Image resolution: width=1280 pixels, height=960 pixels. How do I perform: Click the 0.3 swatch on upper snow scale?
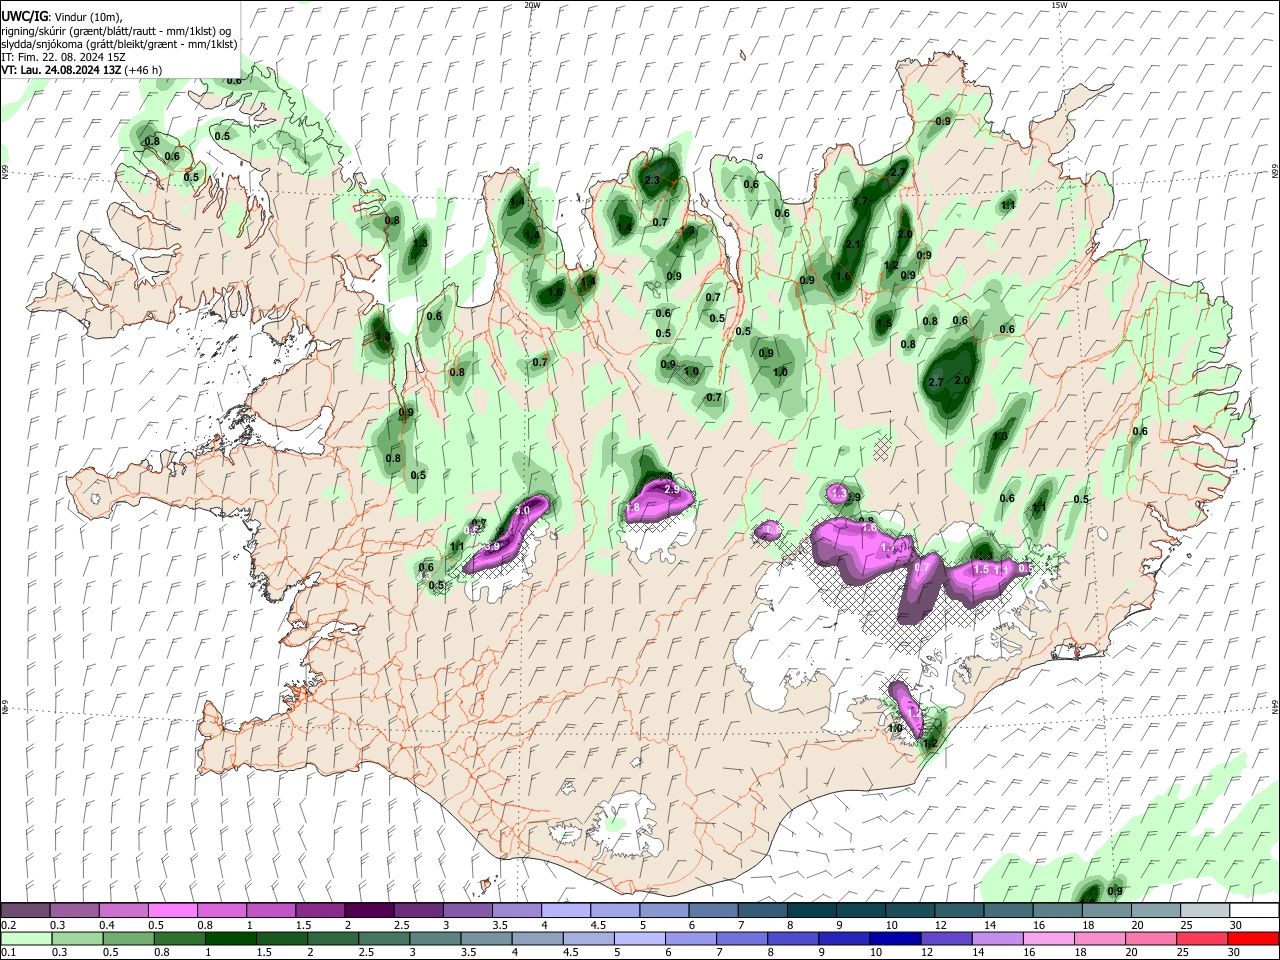click(74, 911)
